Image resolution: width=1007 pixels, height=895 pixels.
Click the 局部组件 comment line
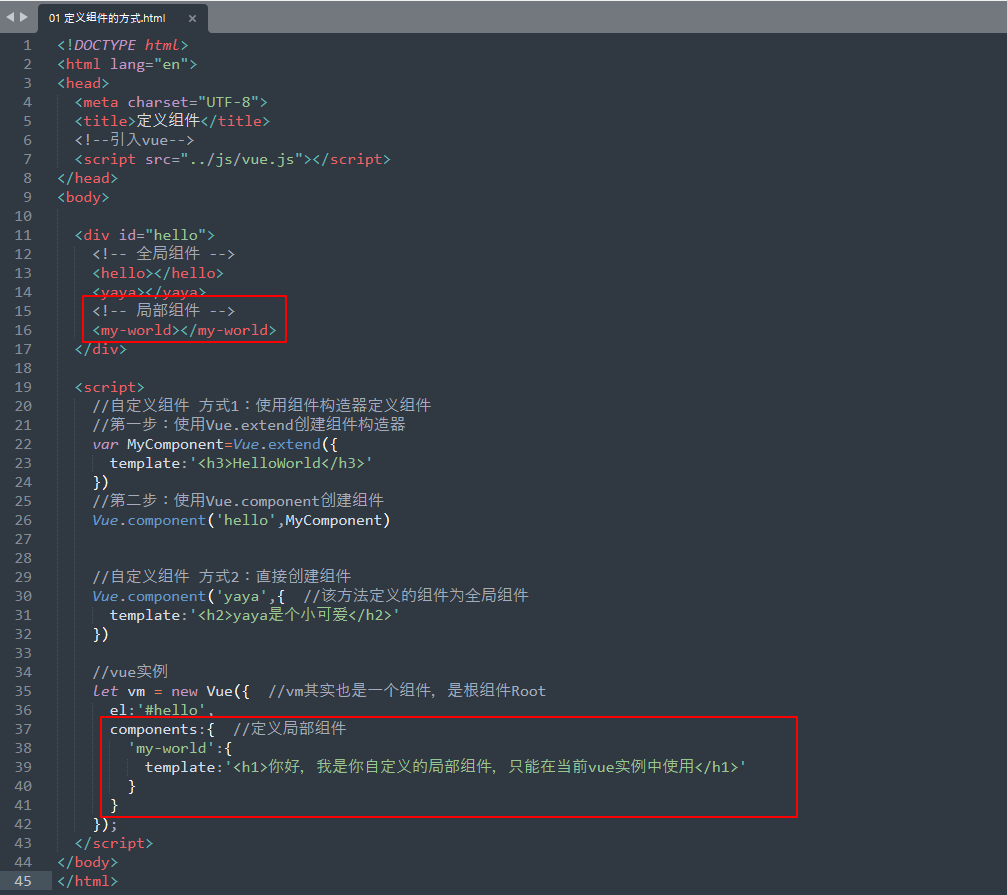point(164,311)
